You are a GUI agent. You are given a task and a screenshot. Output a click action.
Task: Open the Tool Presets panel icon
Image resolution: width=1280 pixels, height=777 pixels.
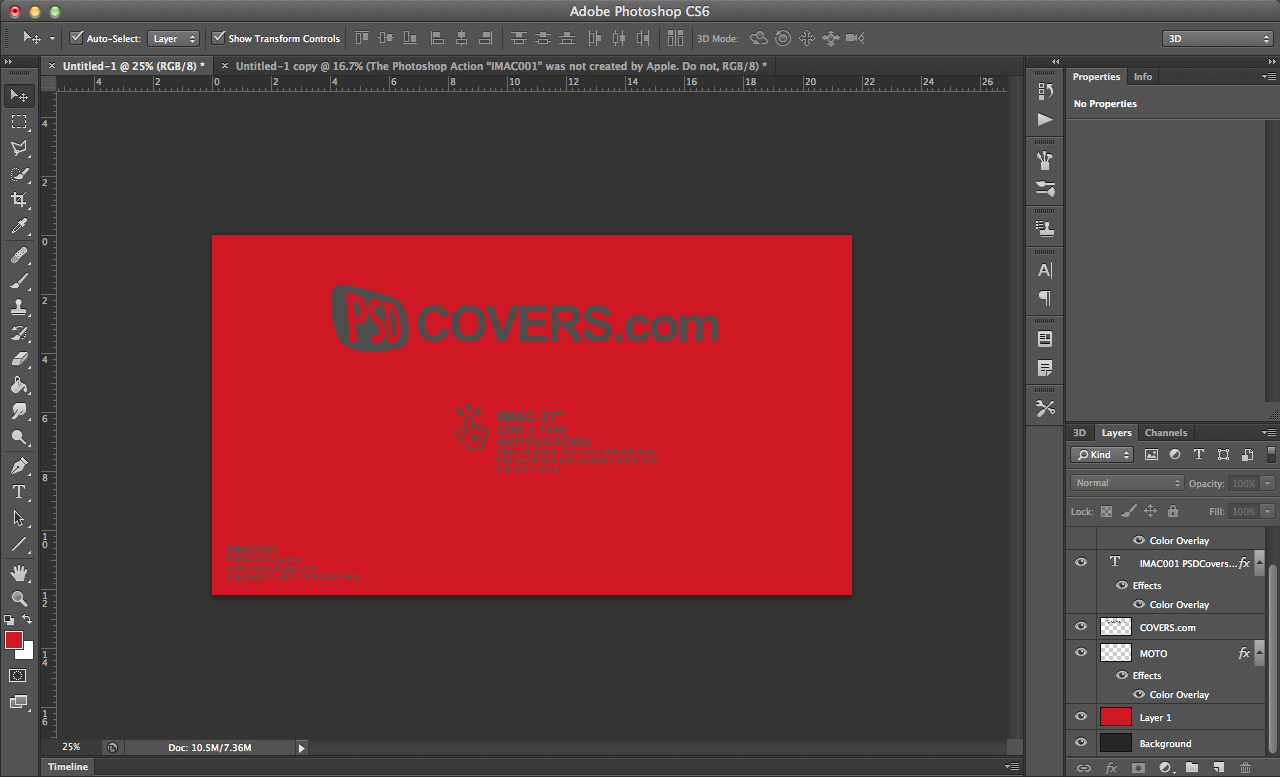(1045, 408)
